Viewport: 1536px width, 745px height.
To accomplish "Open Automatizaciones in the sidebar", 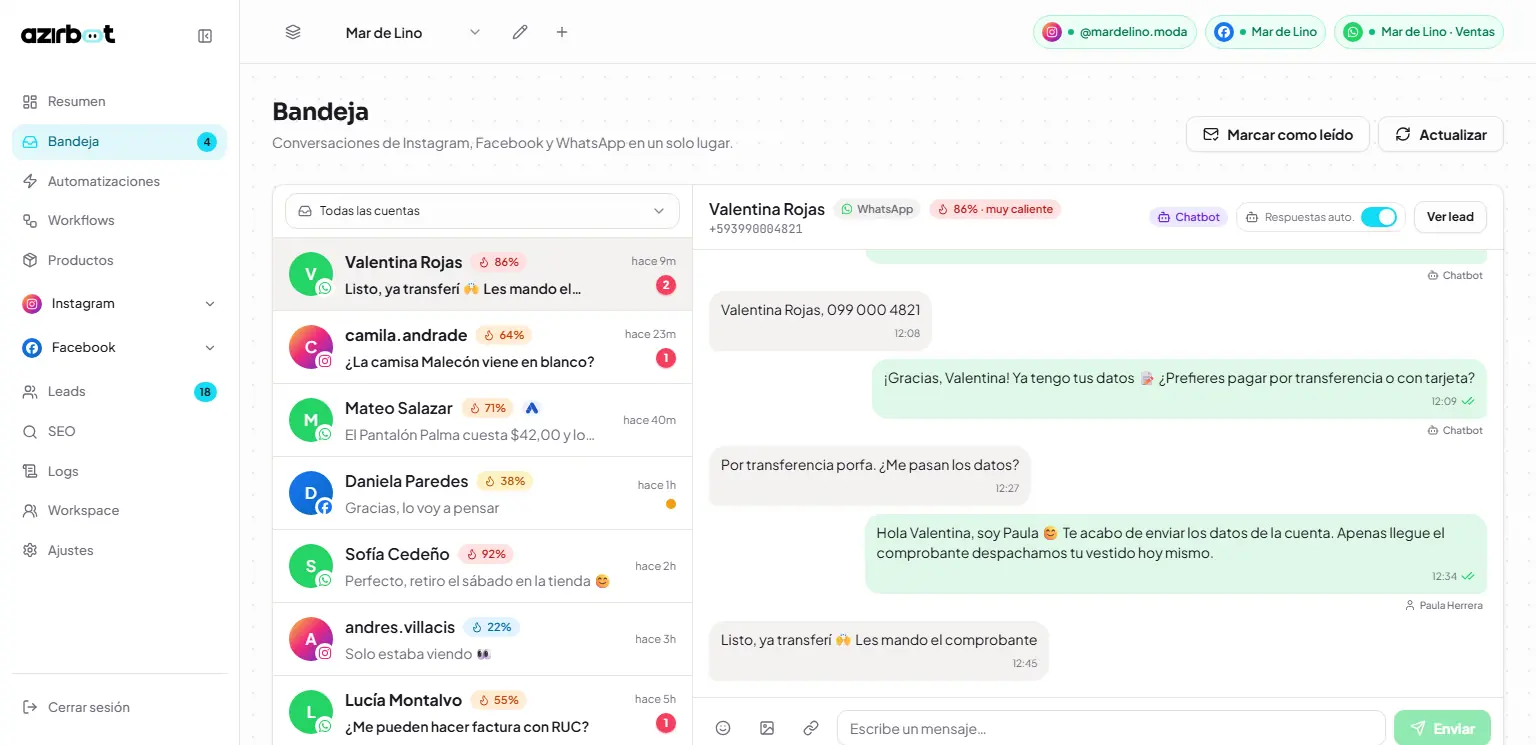I will tap(120, 181).
